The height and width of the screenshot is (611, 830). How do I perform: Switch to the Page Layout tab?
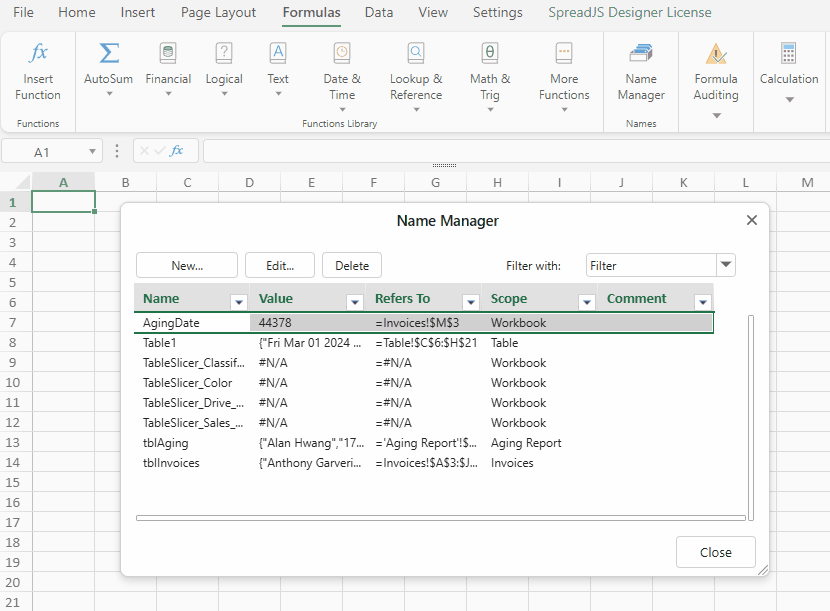(218, 12)
